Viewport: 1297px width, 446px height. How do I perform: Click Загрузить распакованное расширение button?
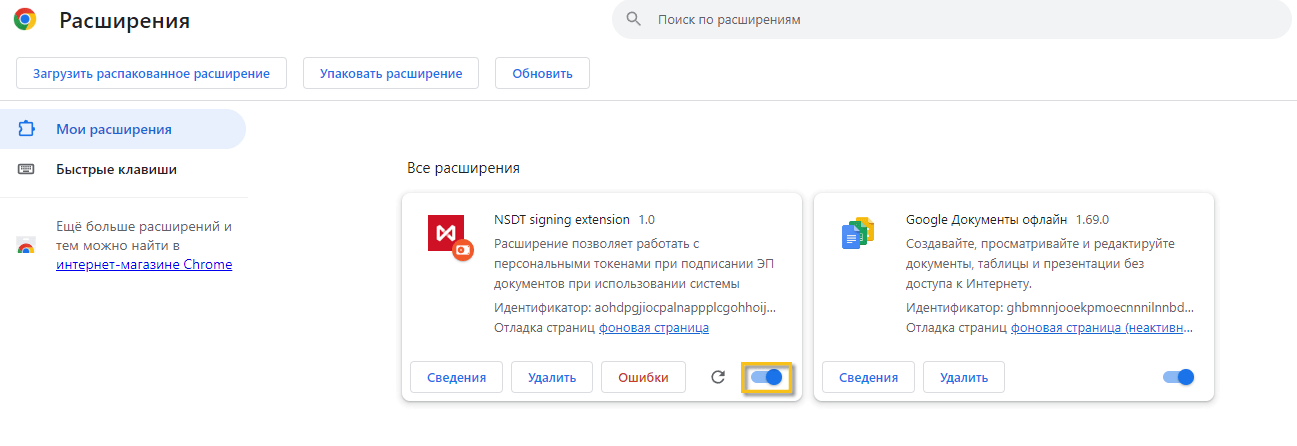click(151, 73)
